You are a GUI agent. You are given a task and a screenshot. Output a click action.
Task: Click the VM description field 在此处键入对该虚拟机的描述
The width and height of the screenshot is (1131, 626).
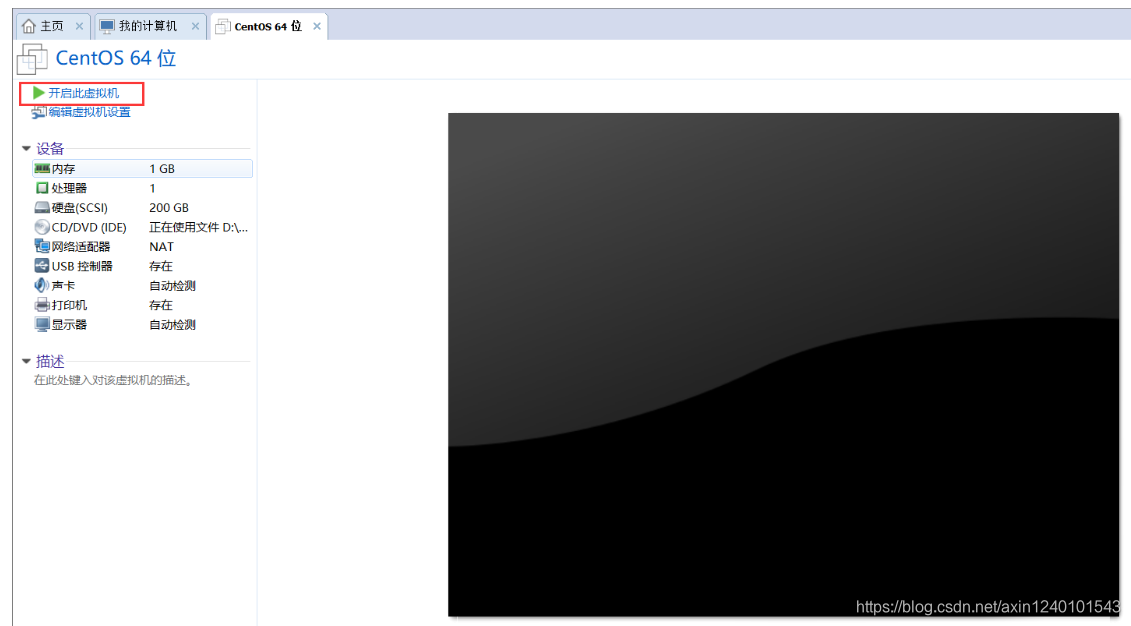pyautogui.click(x=114, y=380)
